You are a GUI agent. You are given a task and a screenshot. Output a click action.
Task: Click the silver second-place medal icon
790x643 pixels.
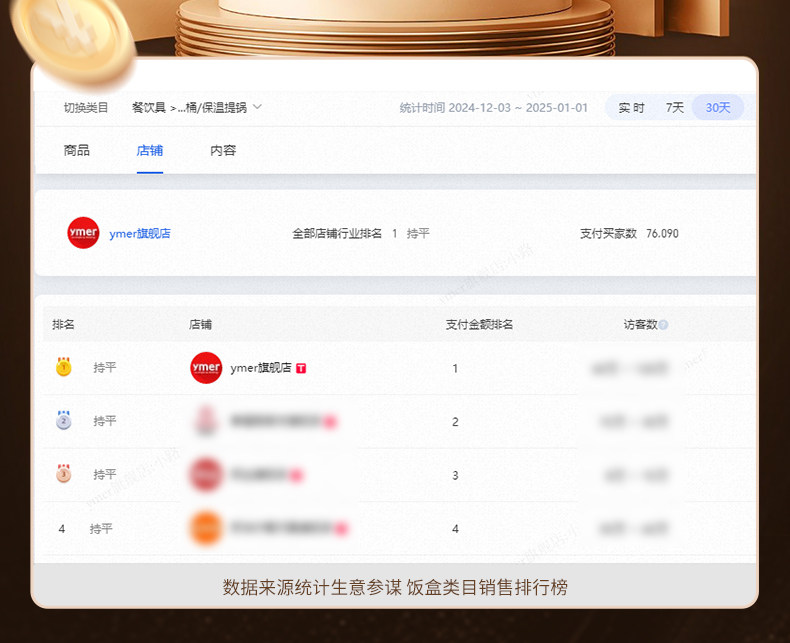pyautogui.click(x=63, y=420)
